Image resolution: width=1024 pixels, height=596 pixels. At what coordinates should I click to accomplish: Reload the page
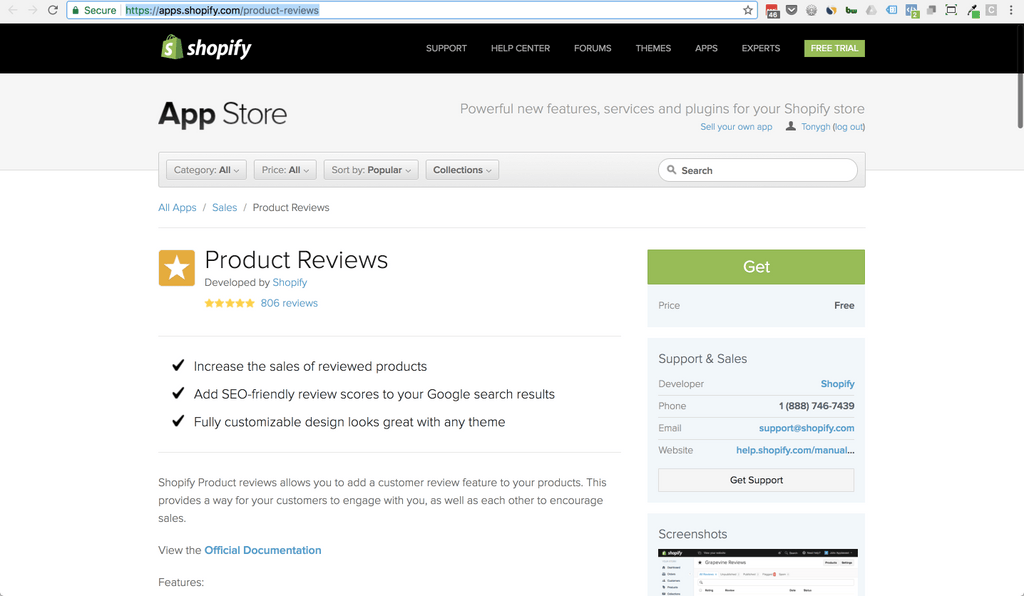[53, 10]
